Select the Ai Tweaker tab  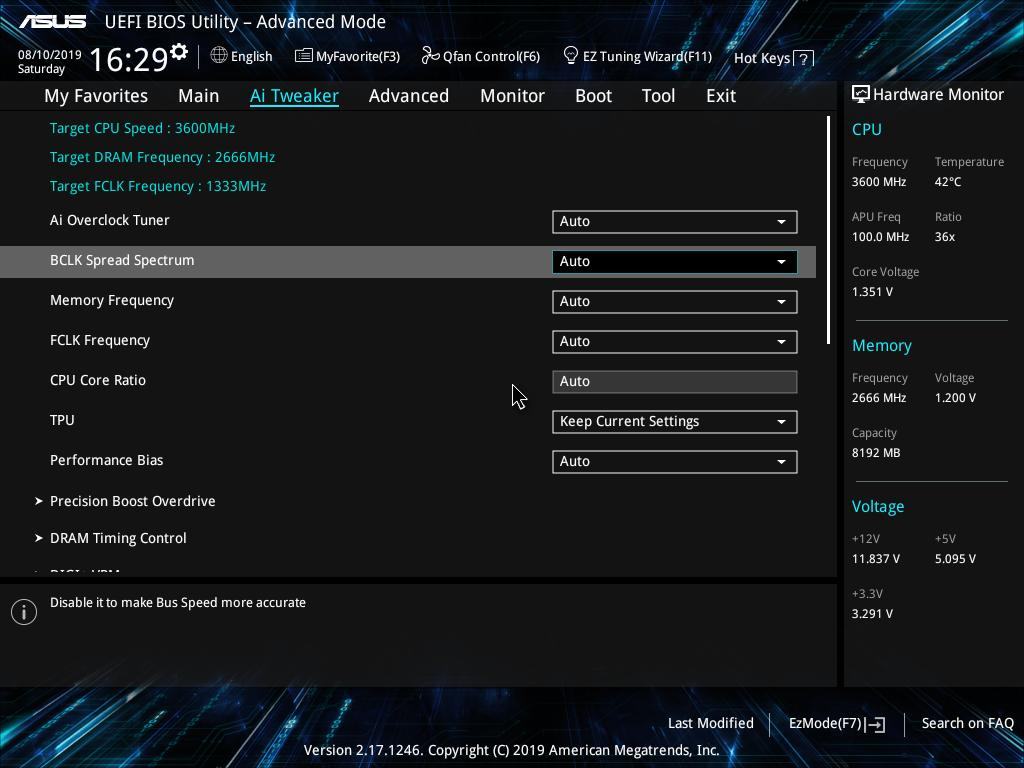[x=294, y=96]
